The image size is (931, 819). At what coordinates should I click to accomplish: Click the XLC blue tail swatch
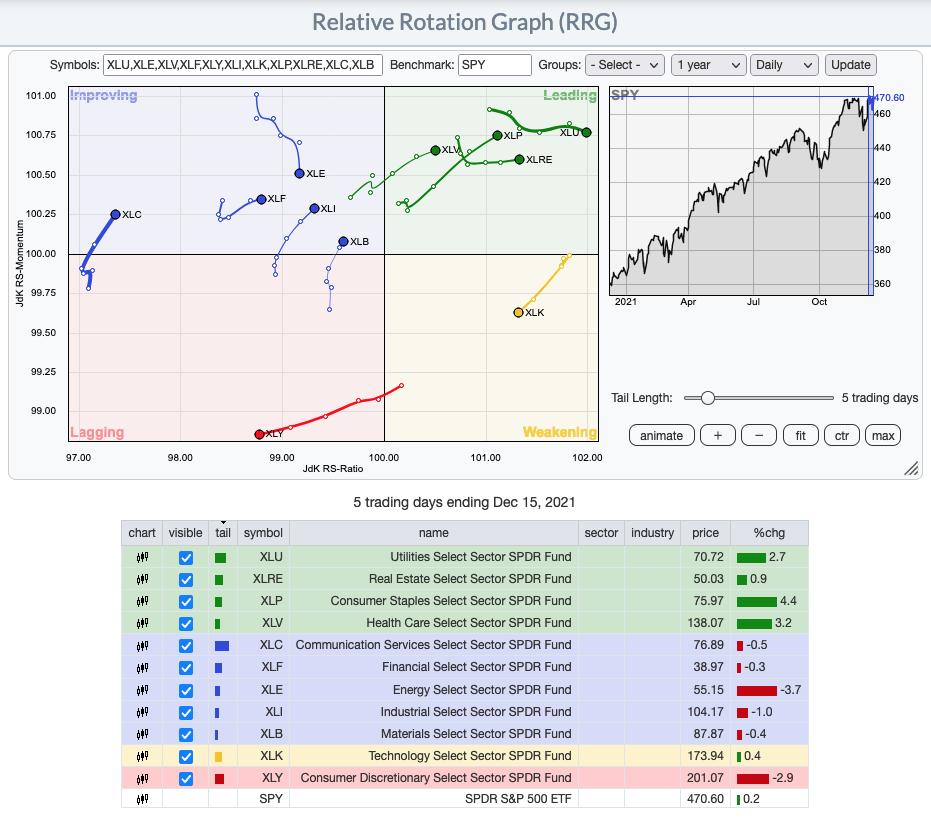click(x=221, y=646)
